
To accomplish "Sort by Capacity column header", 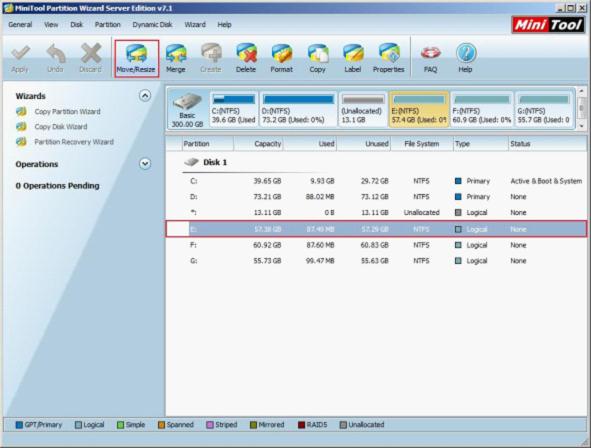I will click(x=258, y=144).
